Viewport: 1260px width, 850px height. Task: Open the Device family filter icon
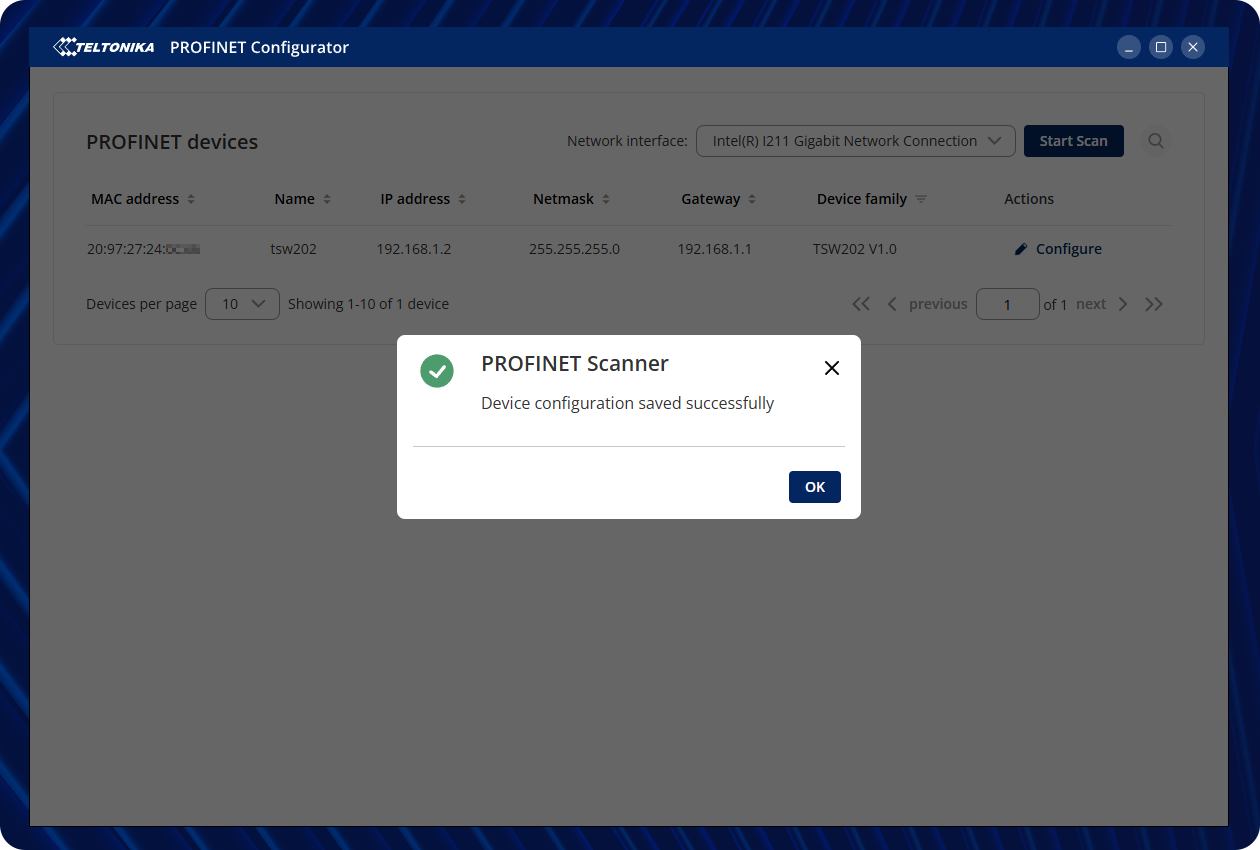click(x=921, y=199)
